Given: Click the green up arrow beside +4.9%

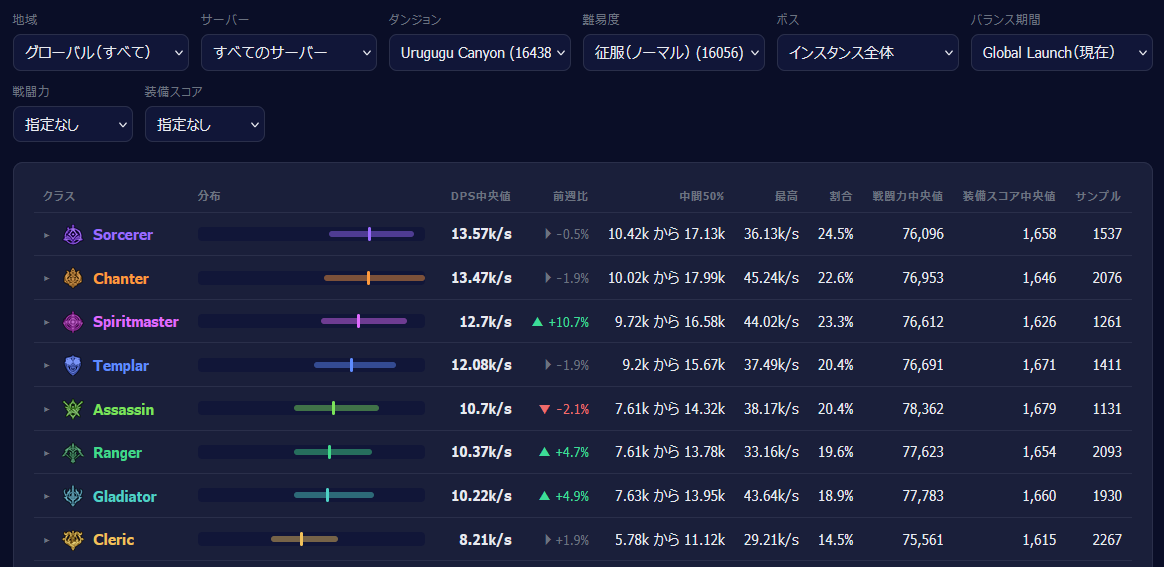Looking at the screenshot, I should 545,496.
